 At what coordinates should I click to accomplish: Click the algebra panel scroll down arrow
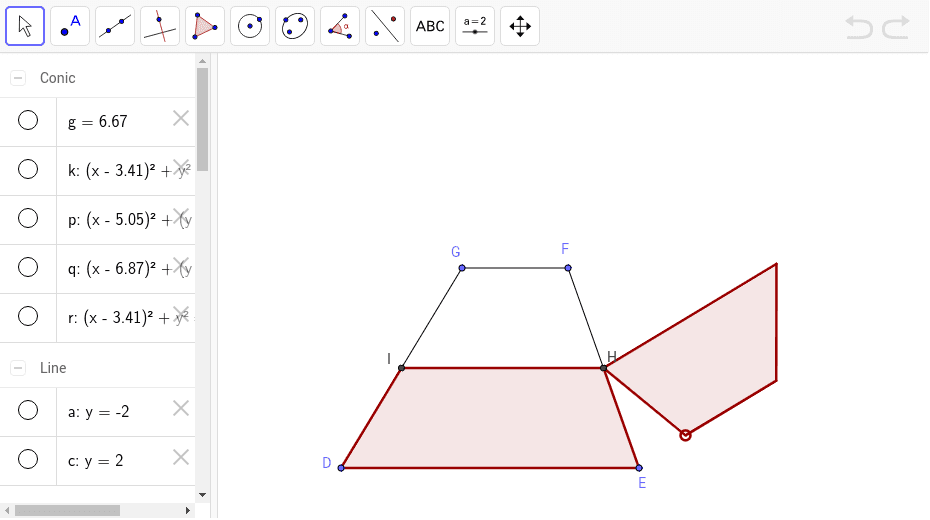point(202,495)
